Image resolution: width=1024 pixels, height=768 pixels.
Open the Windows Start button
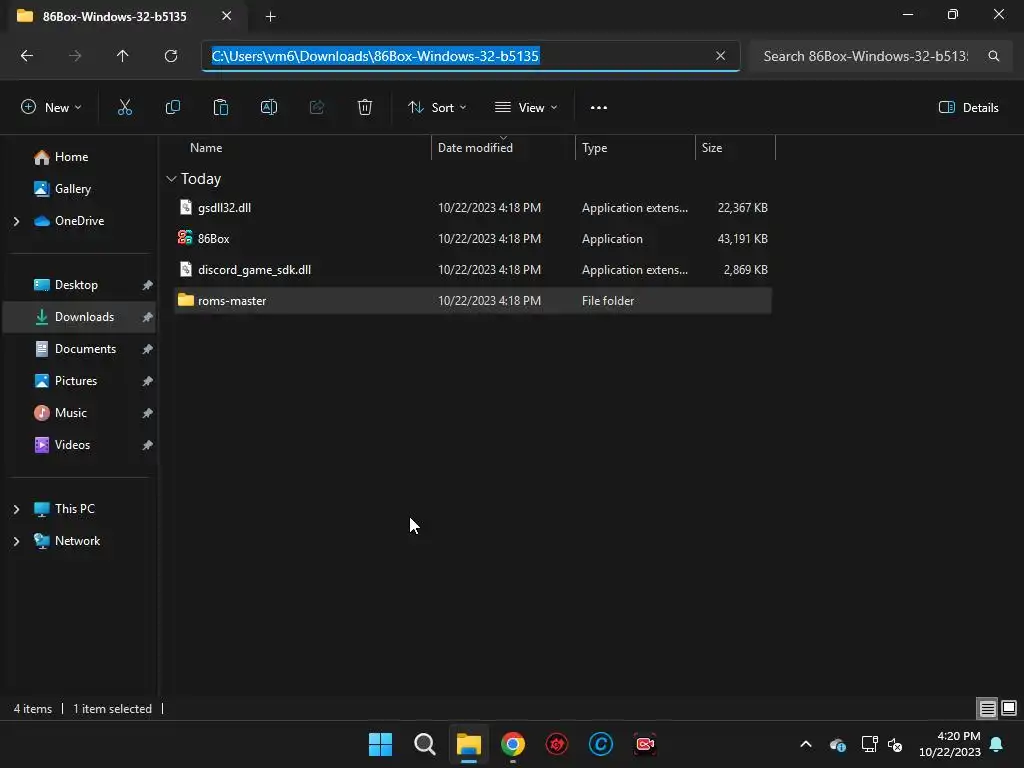pyautogui.click(x=380, y=744)
